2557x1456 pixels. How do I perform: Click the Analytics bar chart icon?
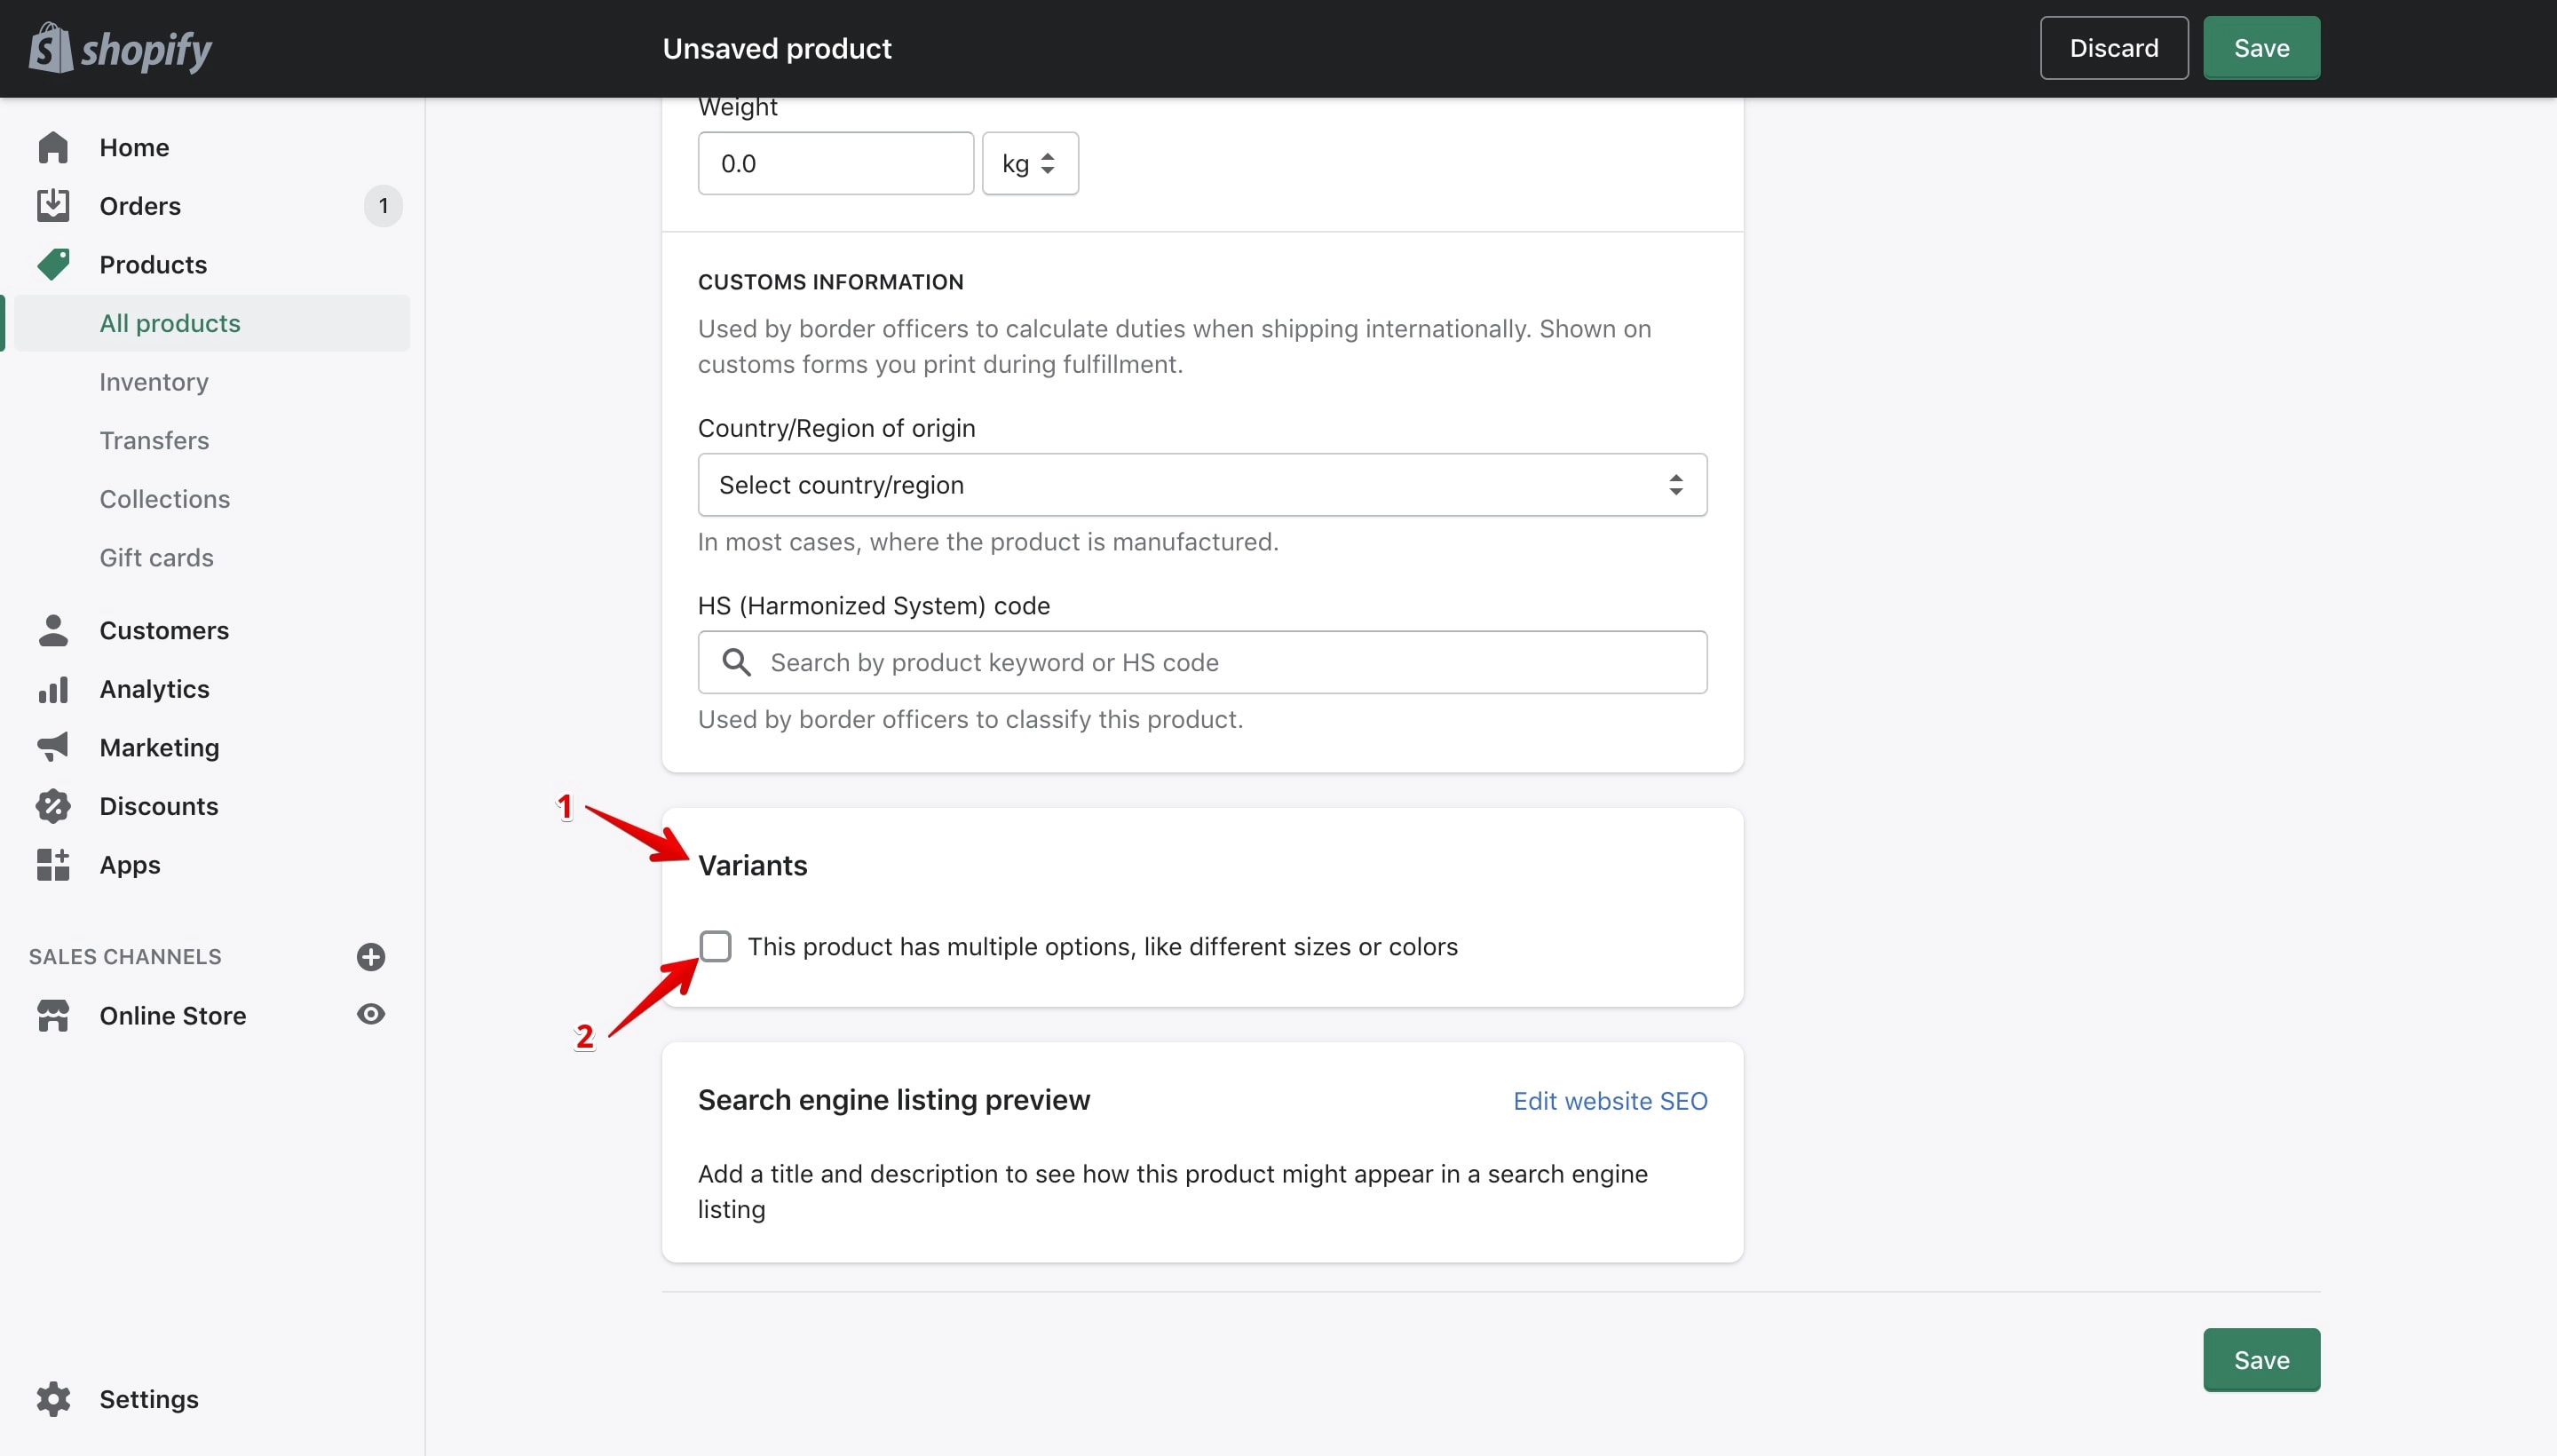[53, 689]
